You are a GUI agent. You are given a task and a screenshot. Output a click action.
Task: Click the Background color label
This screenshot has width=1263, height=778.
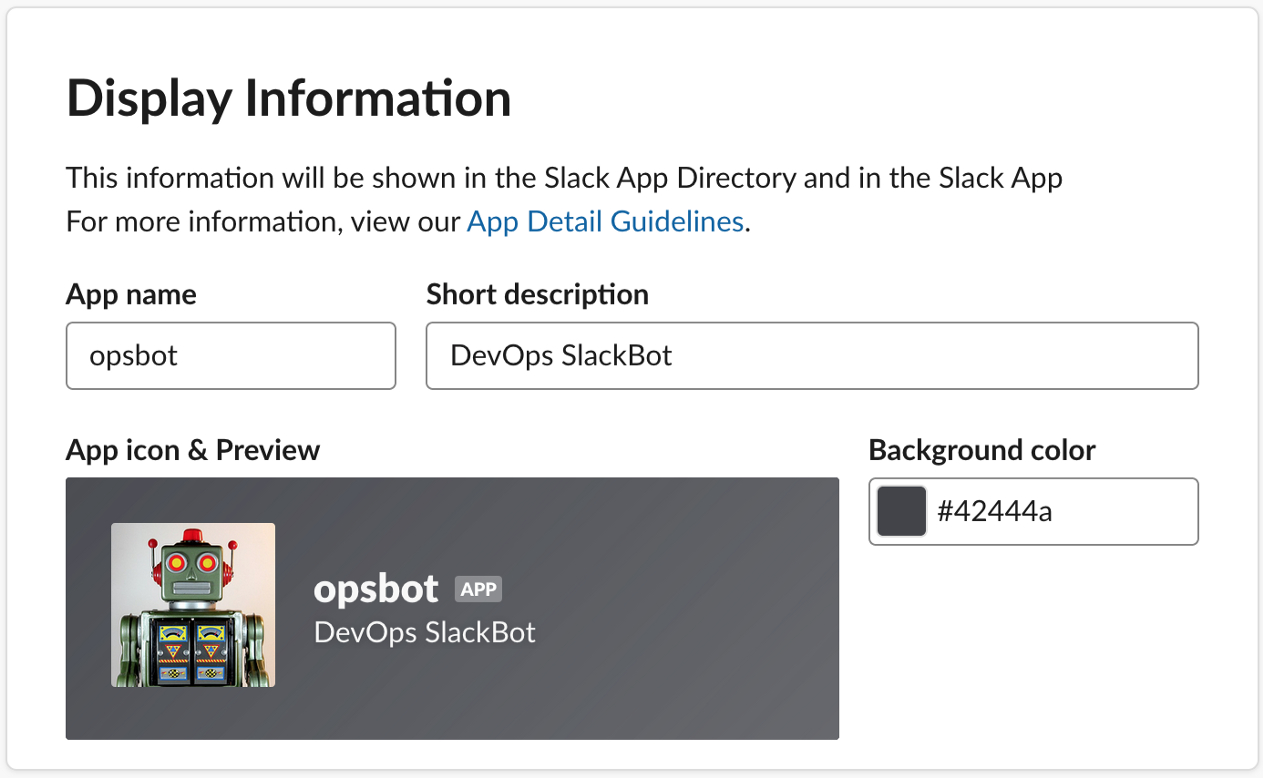(982, 450)
